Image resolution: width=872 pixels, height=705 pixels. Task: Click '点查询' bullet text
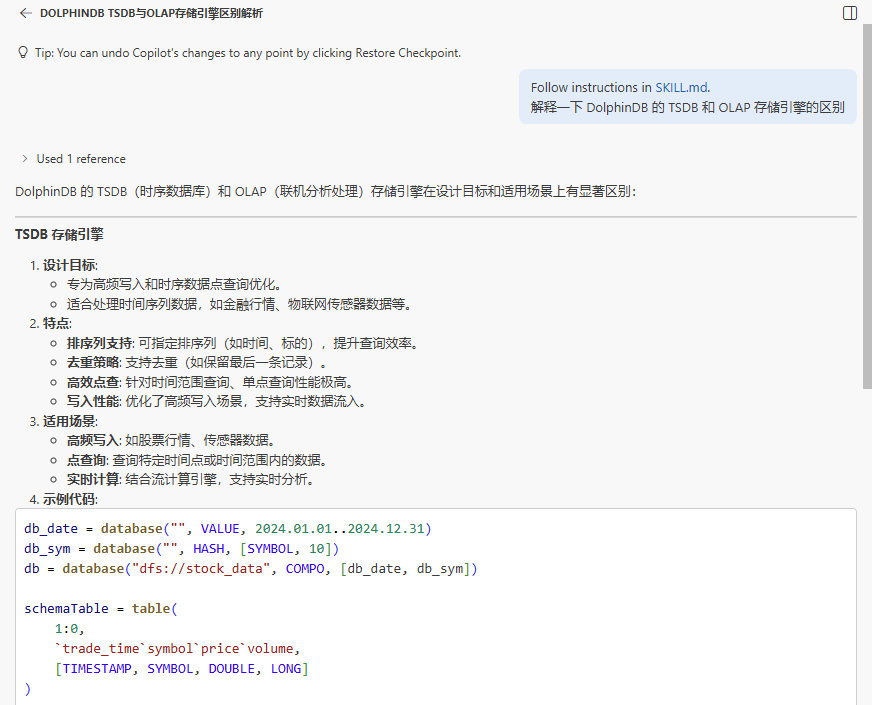[x=87, y=460]
